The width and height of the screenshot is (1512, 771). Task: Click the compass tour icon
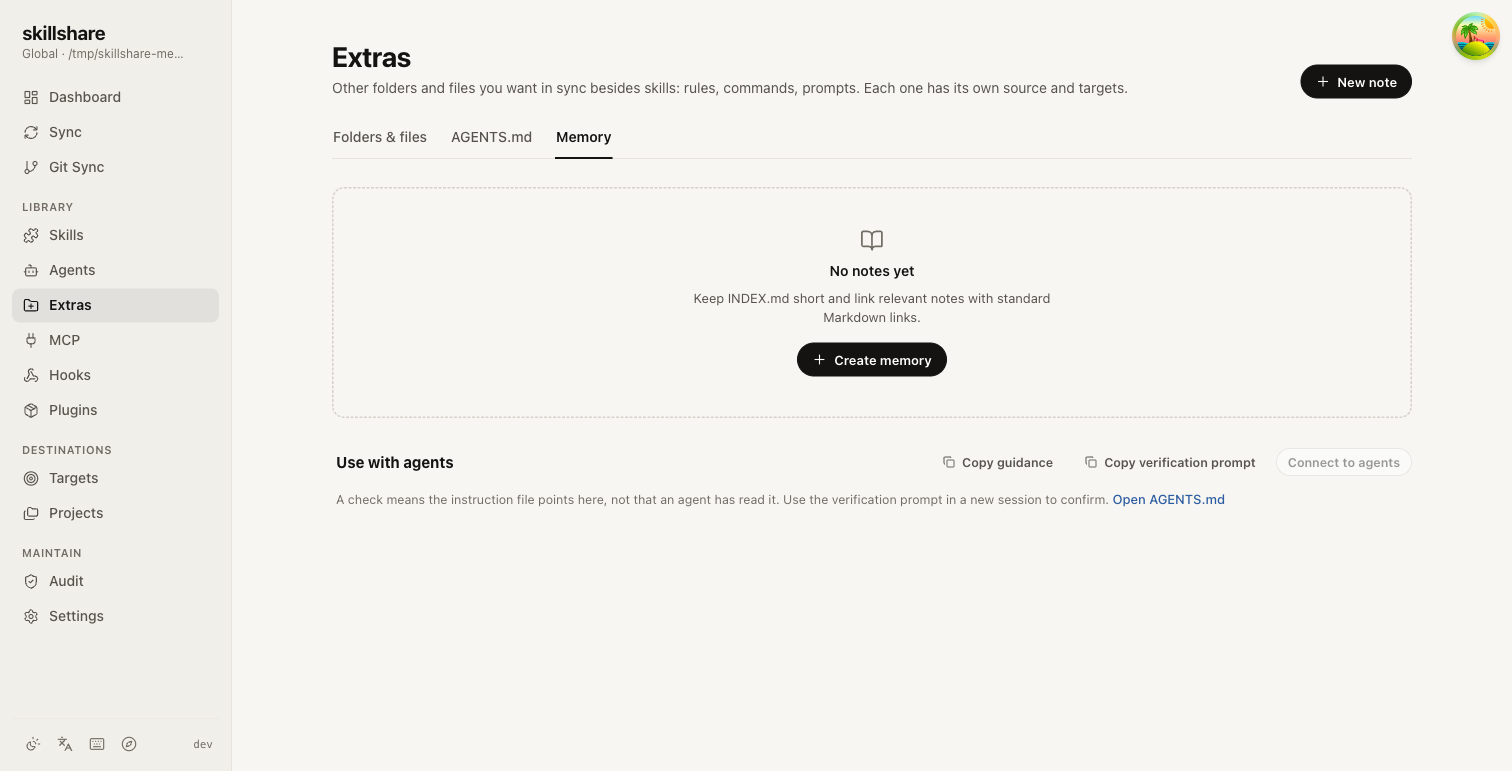coord(129,744)
